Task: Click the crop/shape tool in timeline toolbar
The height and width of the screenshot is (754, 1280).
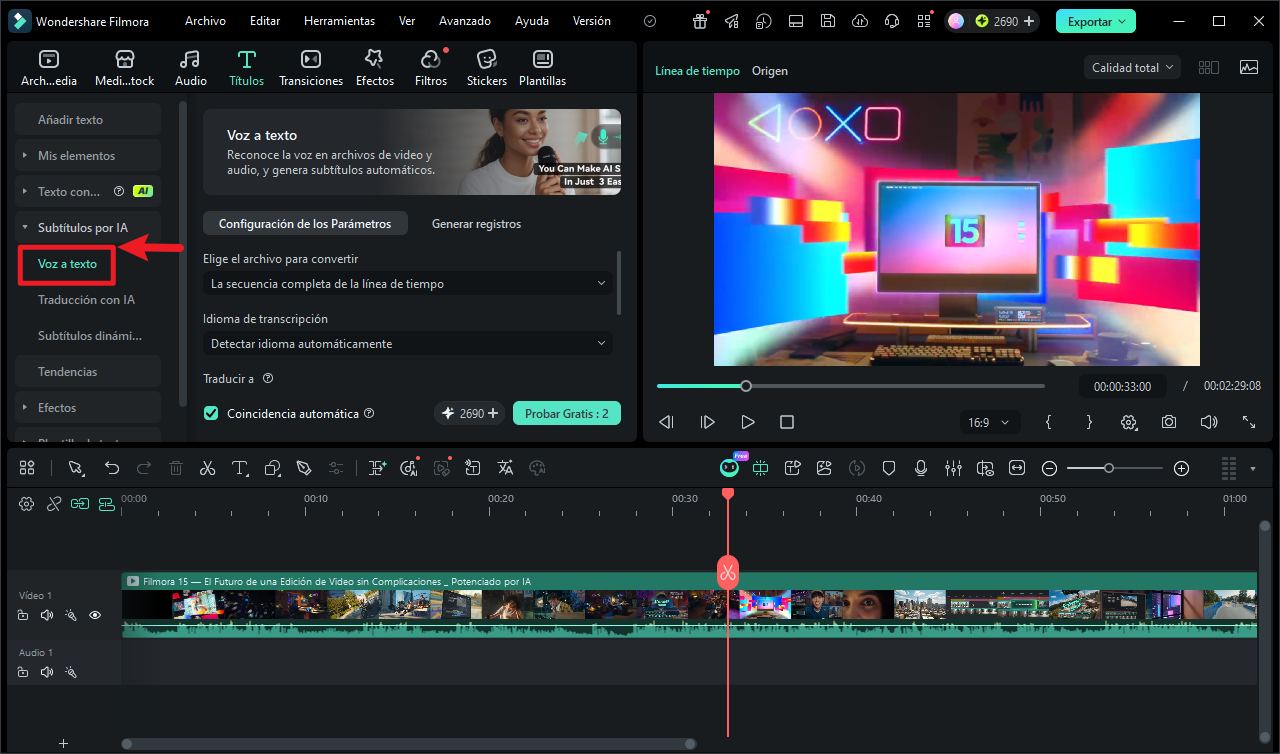Action: [272, 468]
